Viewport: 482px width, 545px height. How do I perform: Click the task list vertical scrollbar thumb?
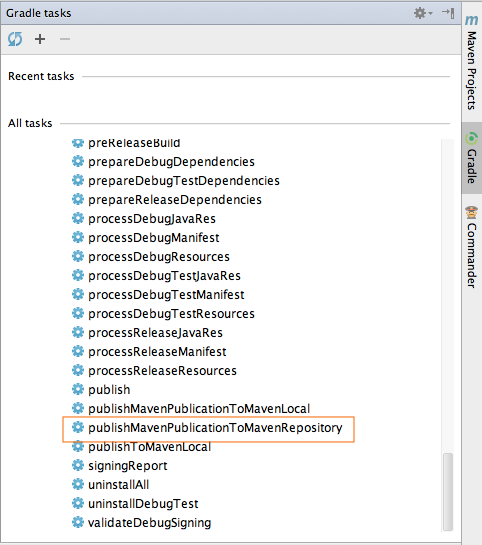click(x=448, y=491)
